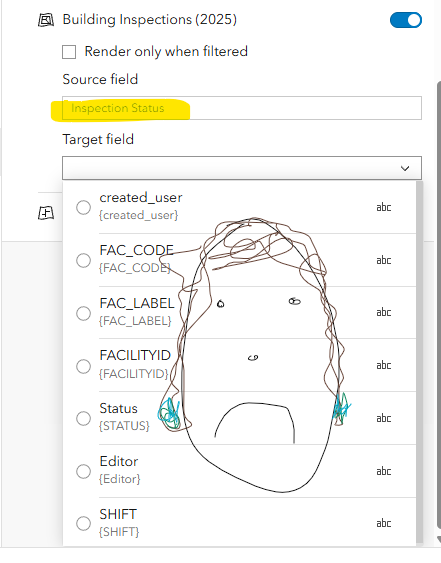
Task: Choose the Editor field entry
Action: [239, 471]
